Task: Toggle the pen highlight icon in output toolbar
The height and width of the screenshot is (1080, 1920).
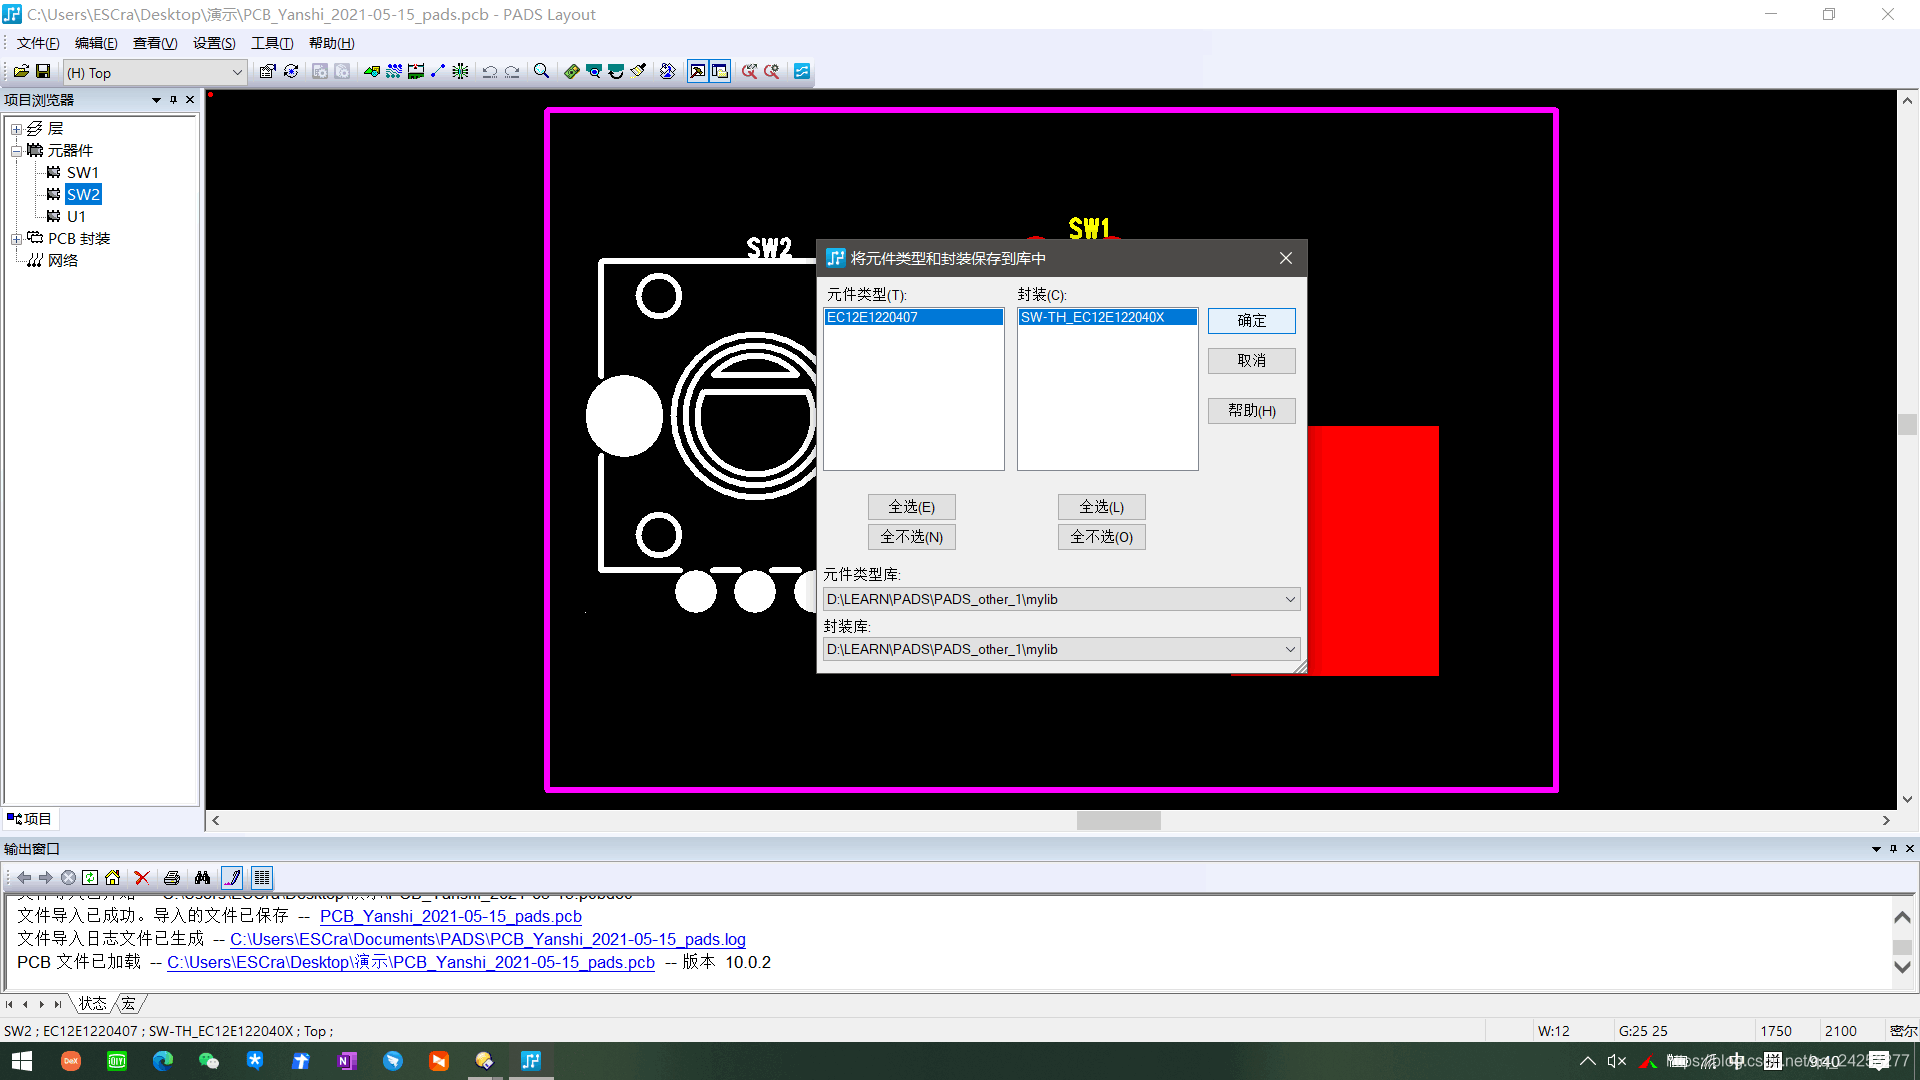Action: coord(232,877)
